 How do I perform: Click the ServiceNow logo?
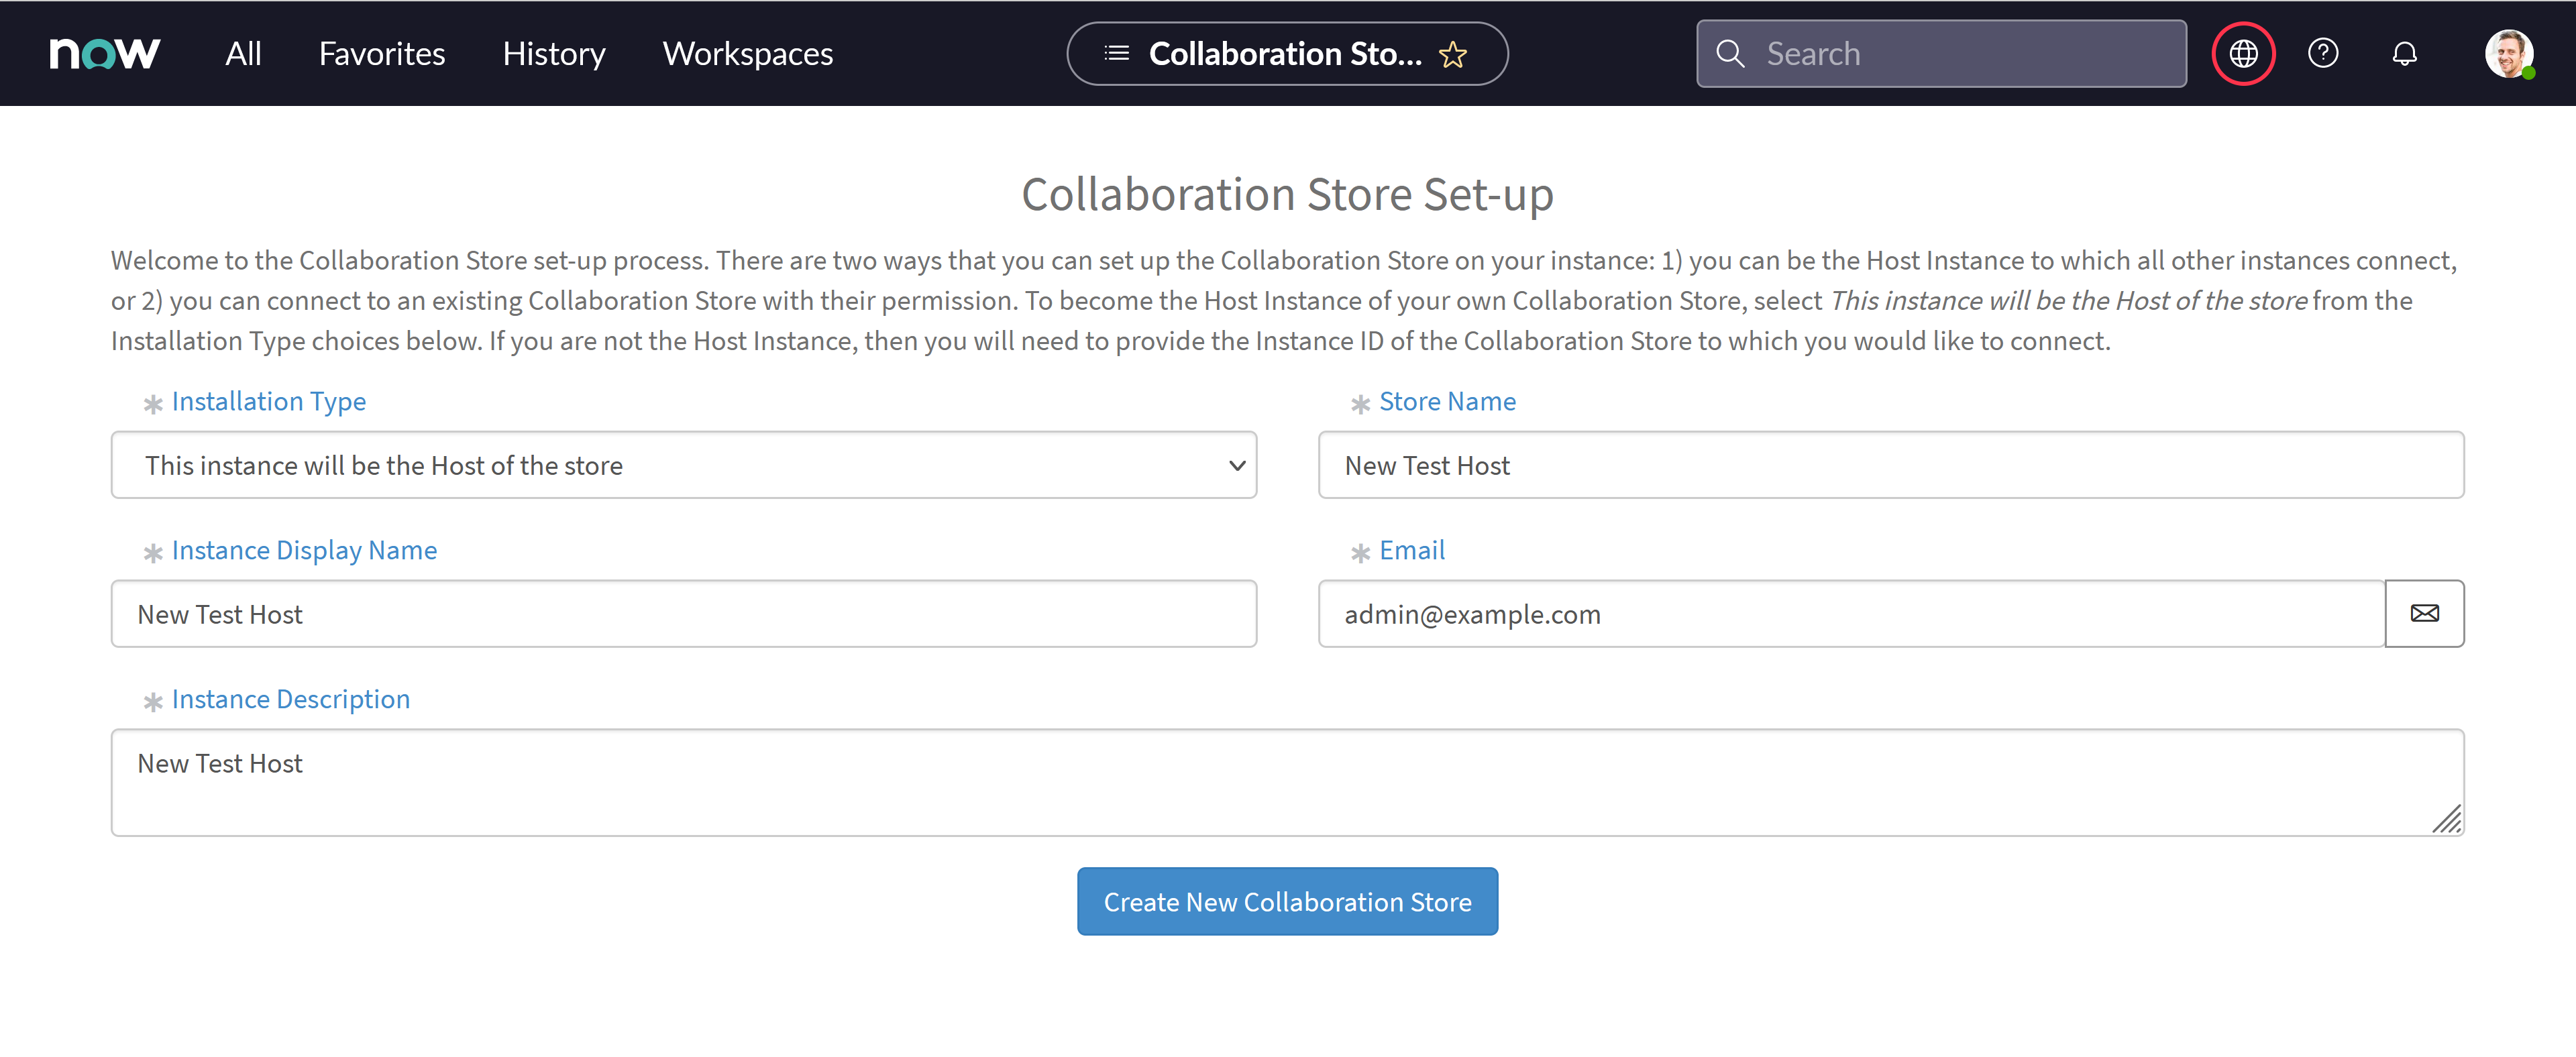pos(104,53)
